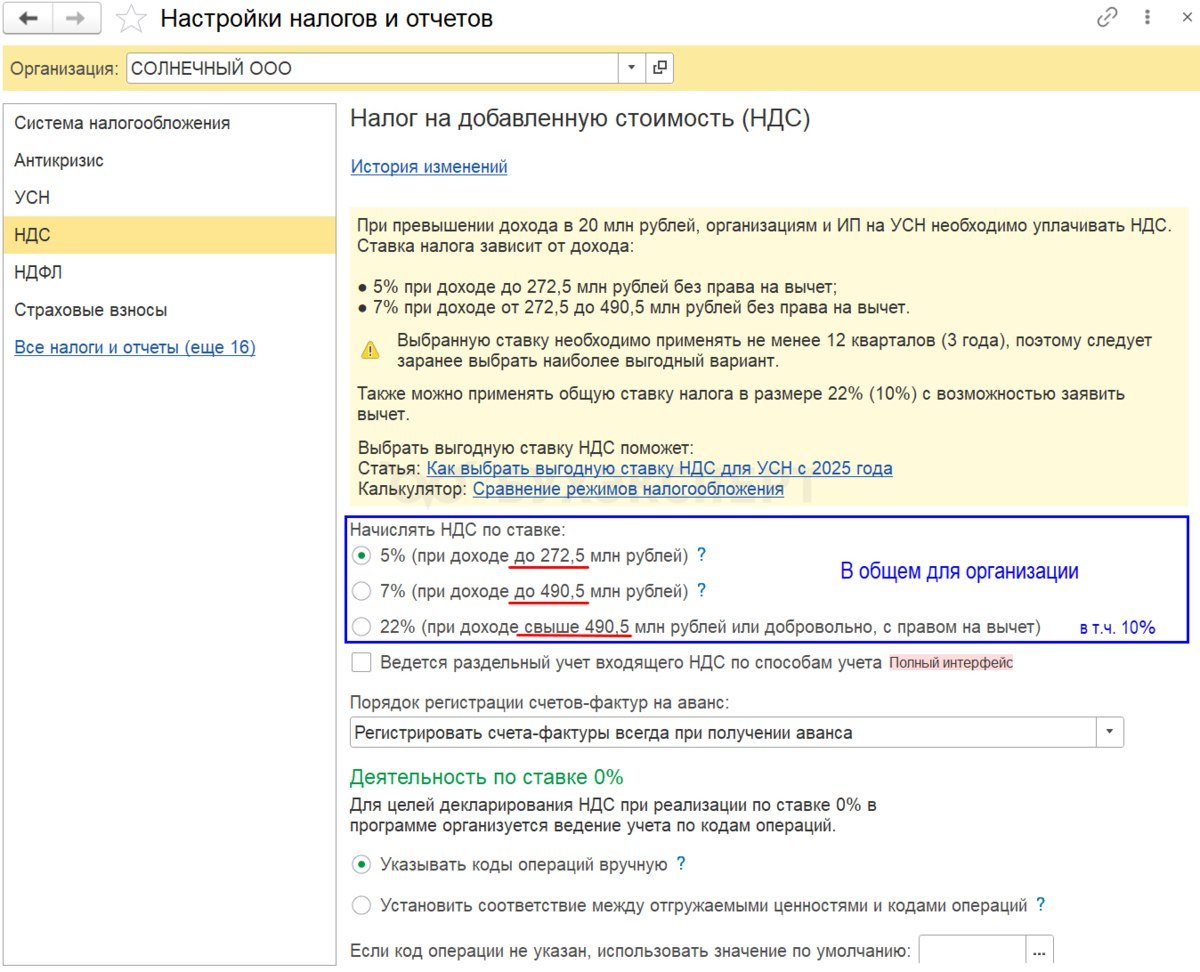Show help for Указывать коды операций вручную

click(681, 864)
